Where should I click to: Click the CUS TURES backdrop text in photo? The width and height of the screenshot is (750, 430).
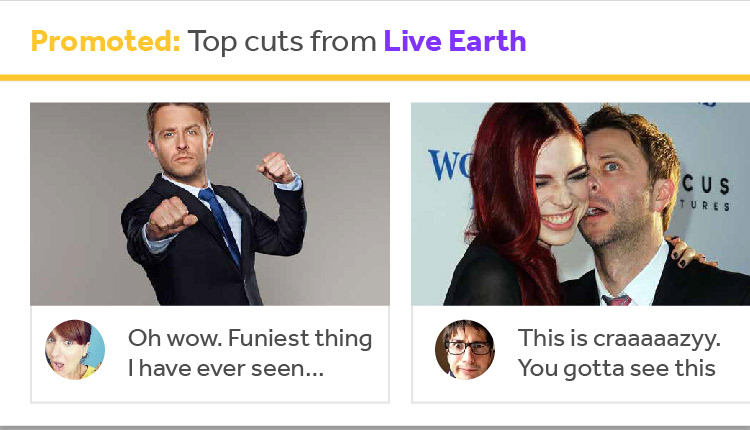point(705,193)
